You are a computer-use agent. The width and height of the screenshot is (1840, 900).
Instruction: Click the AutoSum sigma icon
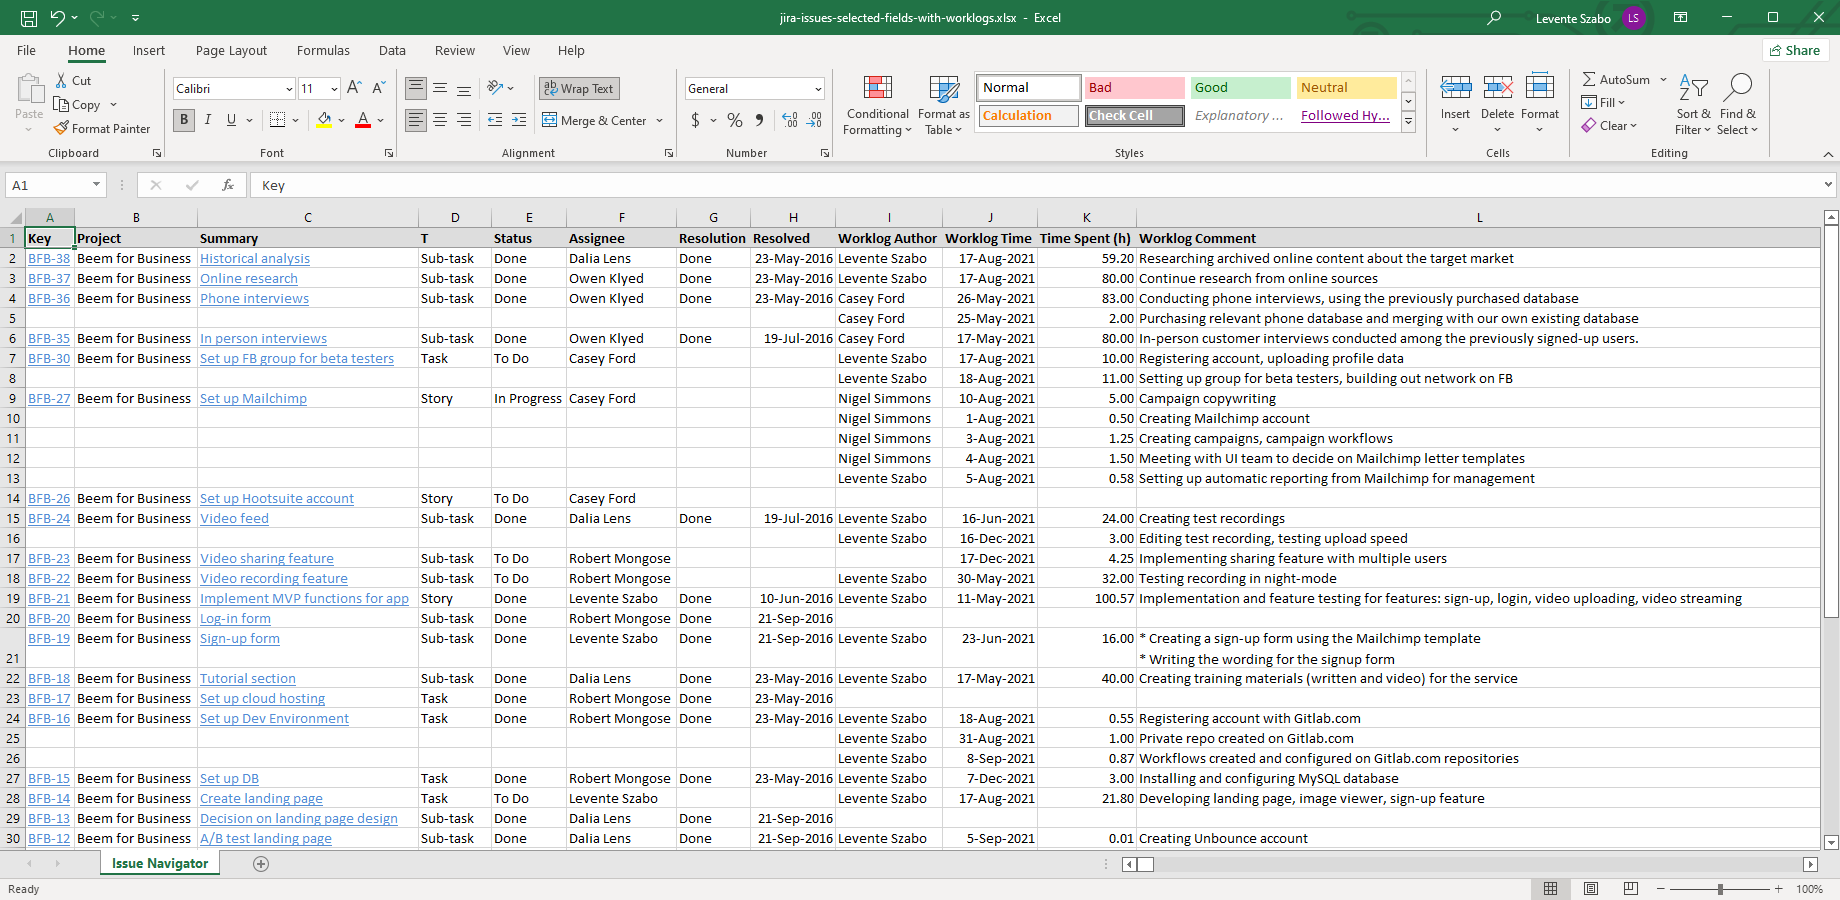[x=1589, y=79]
